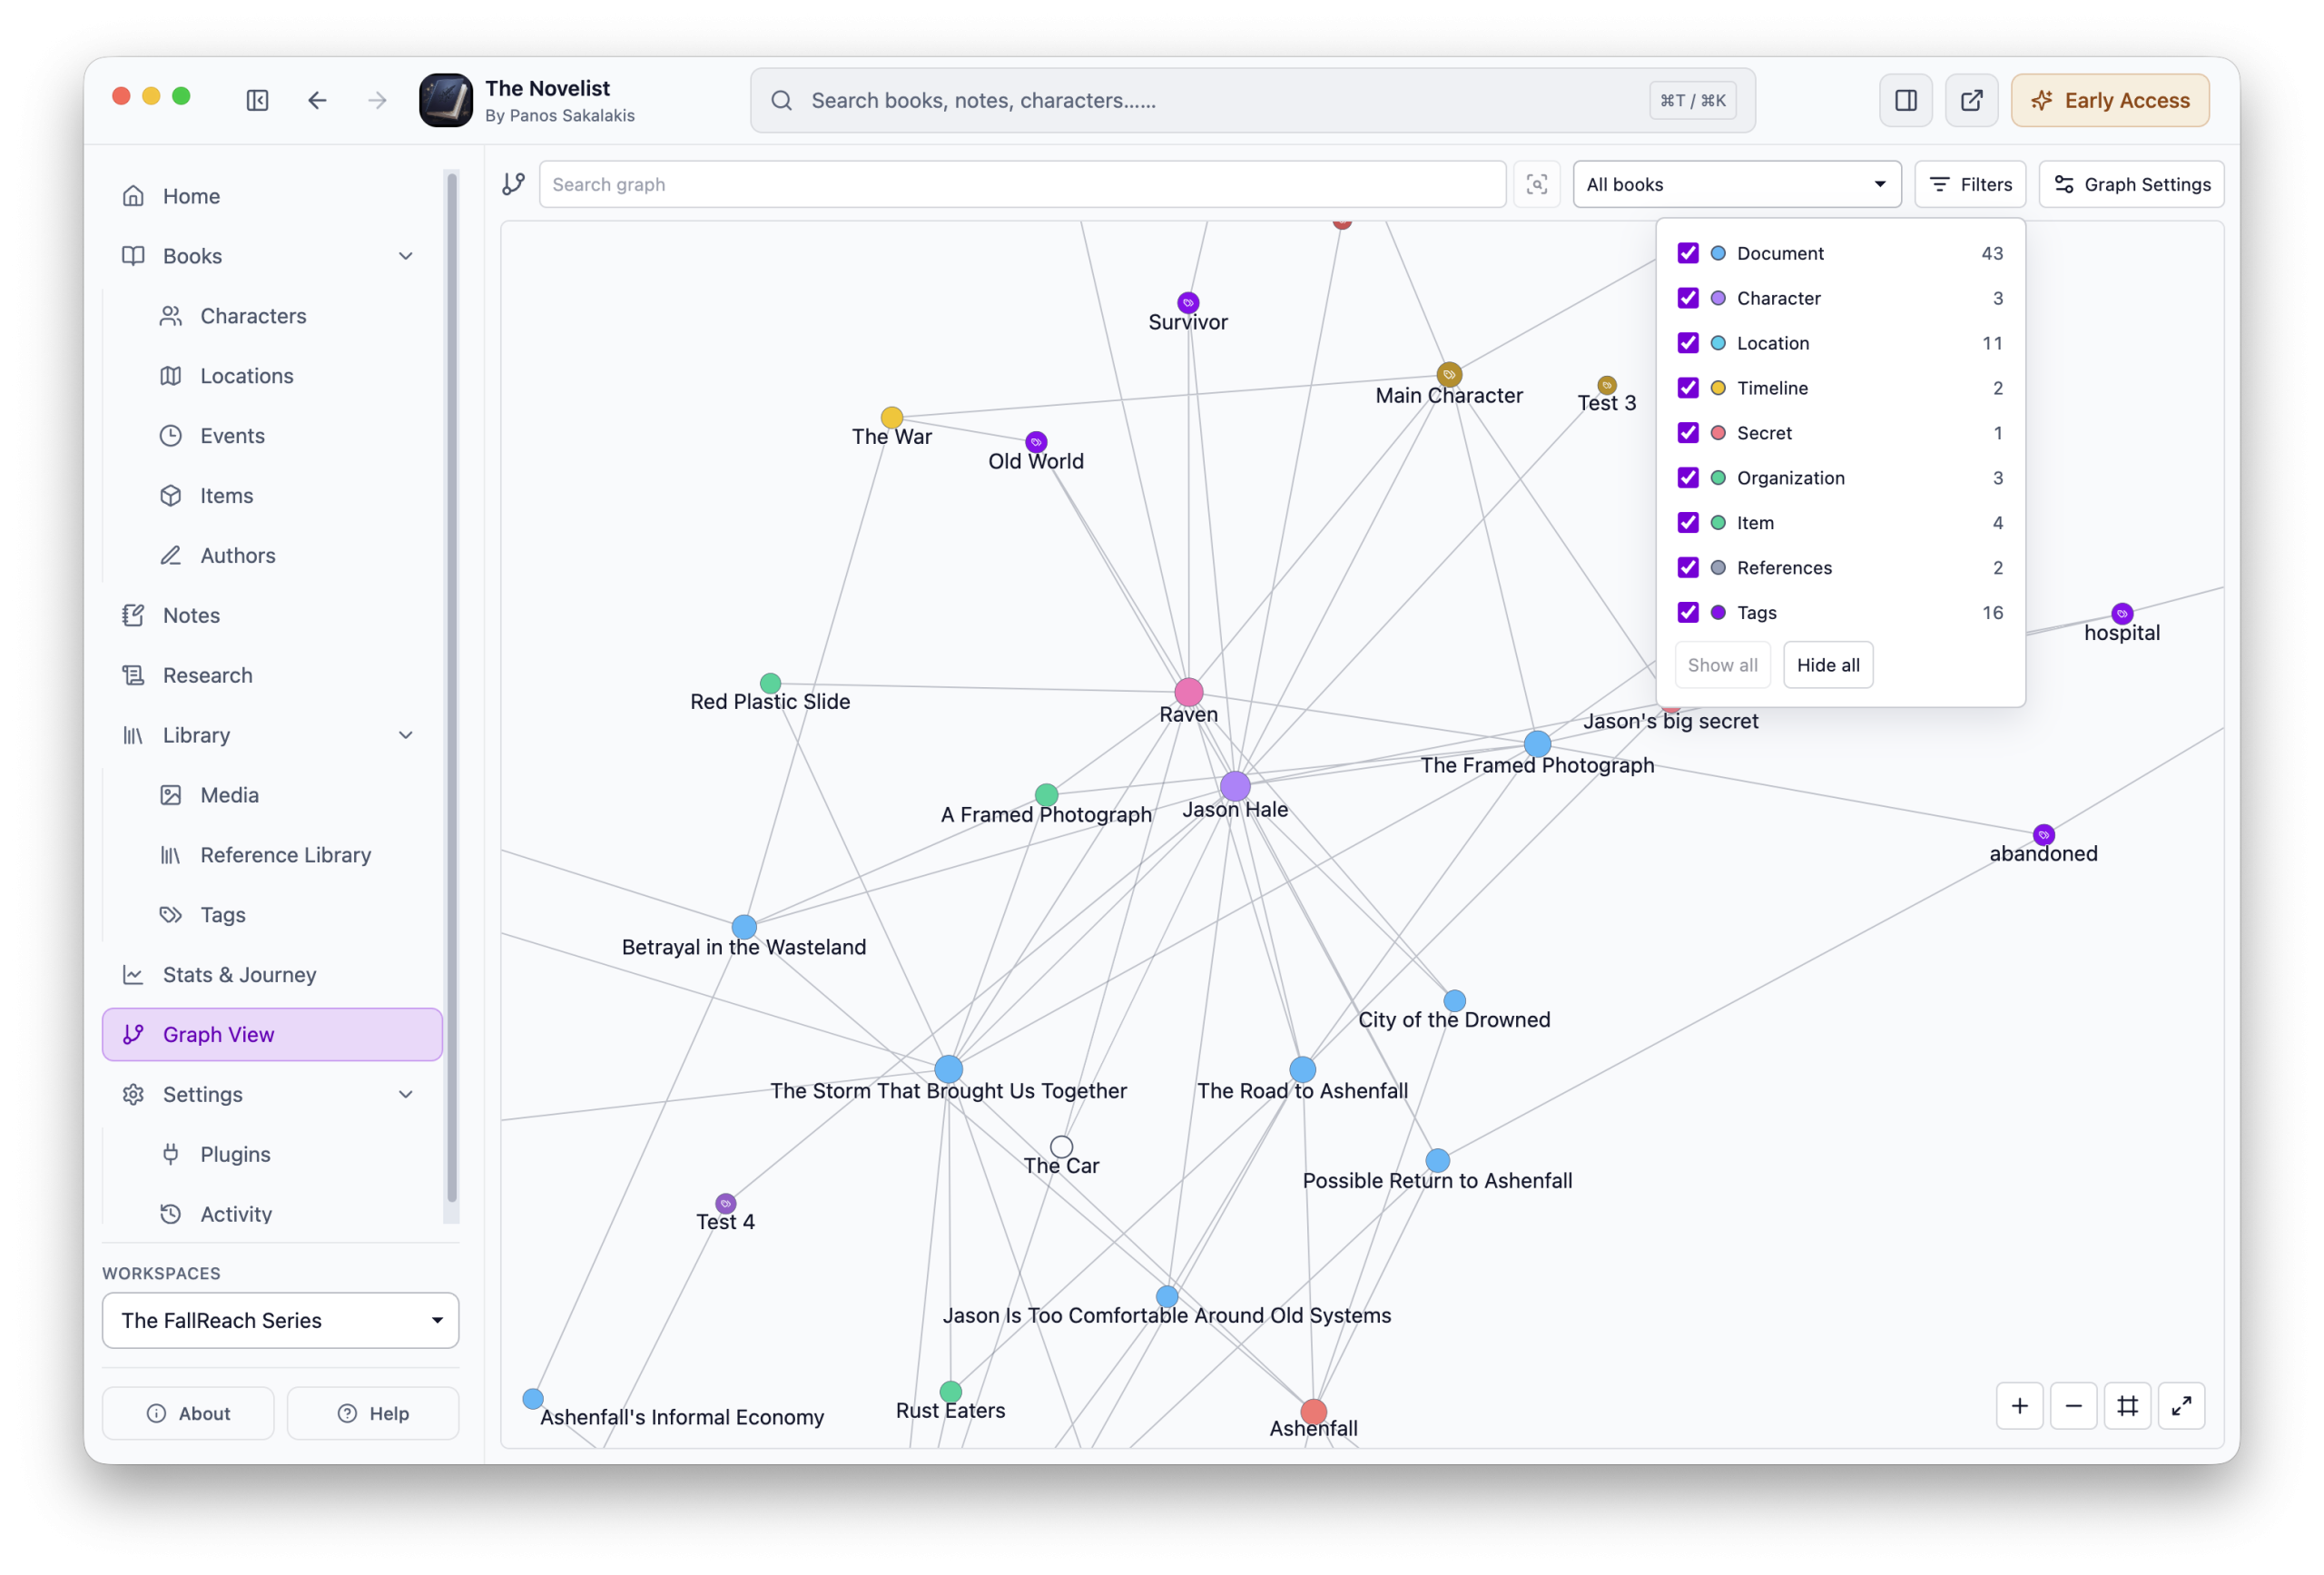Click the Early Access button
This screenshot has width=2324, height=1575.
pyautogui.click(x=2110, y=100)
